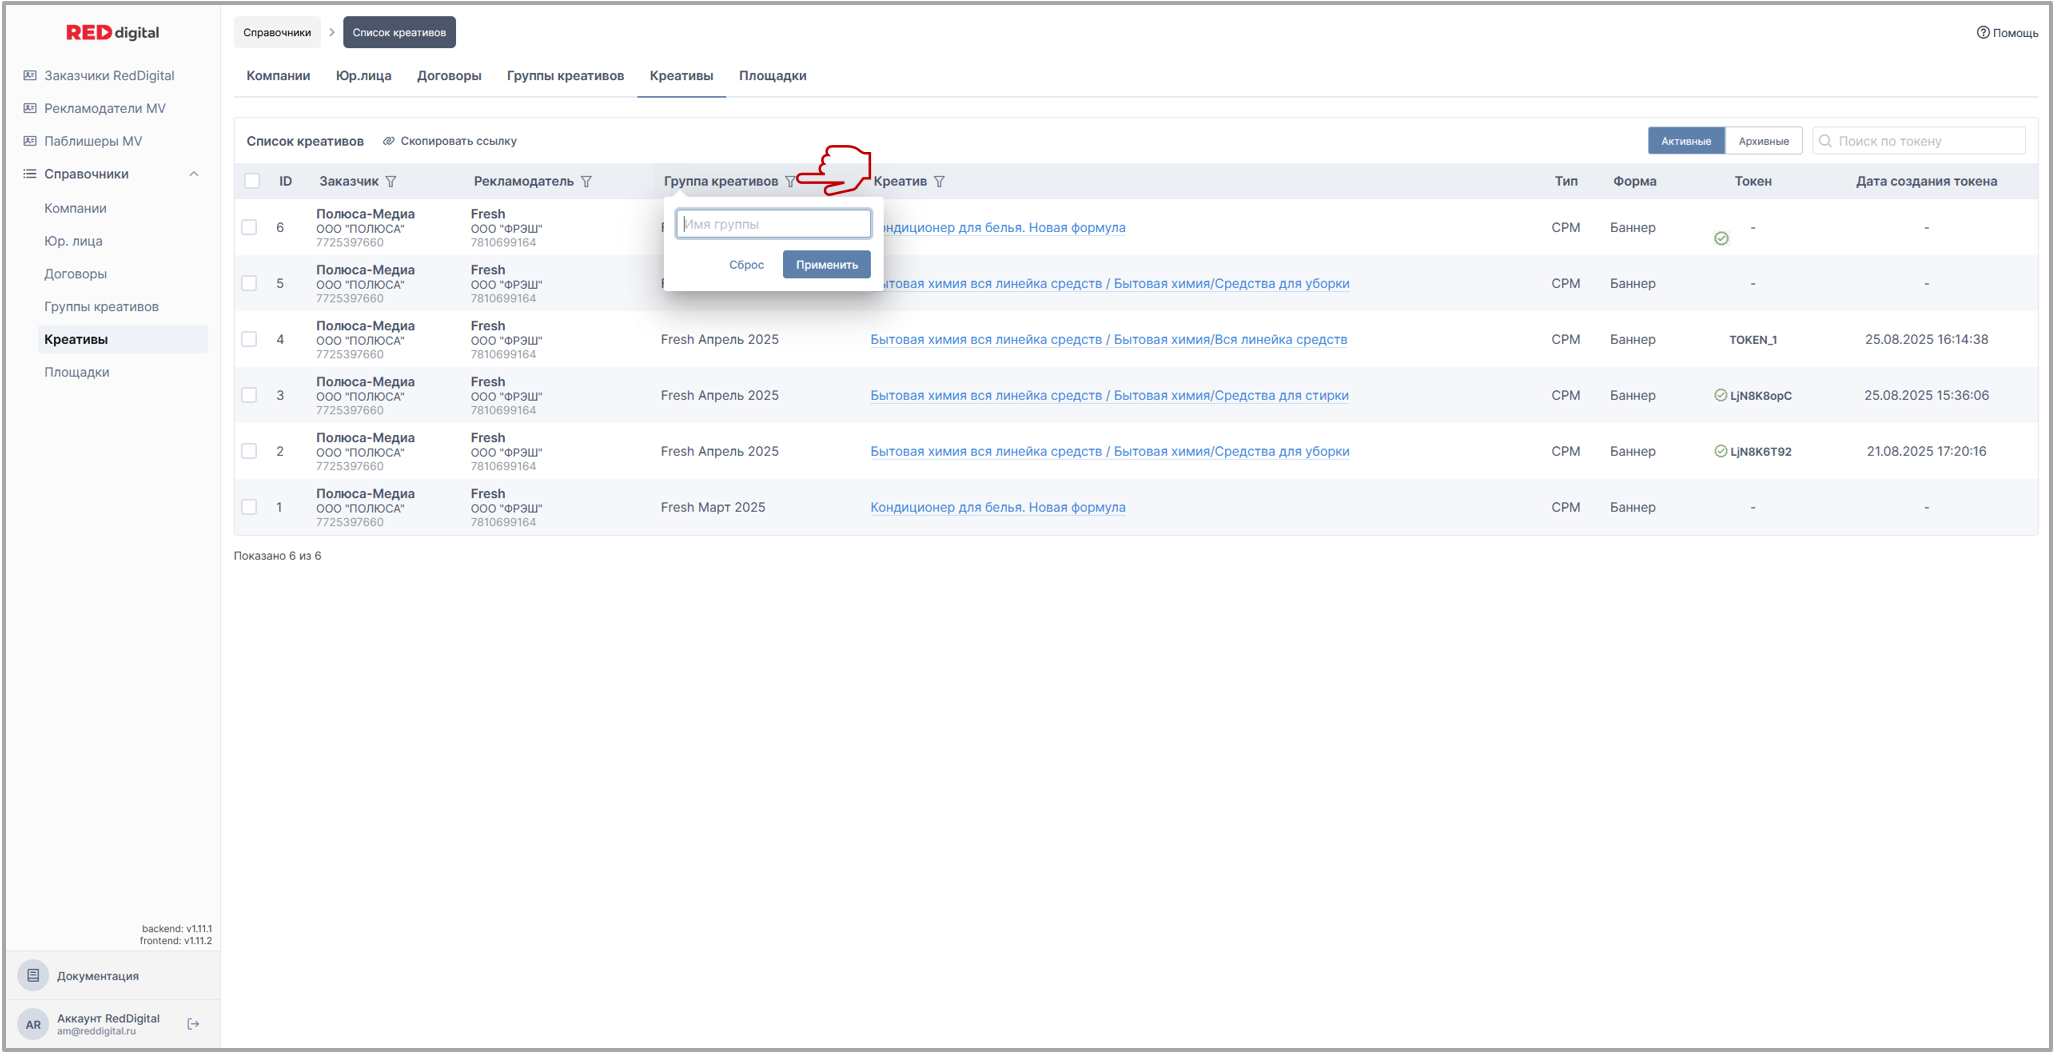Open Документация from the sidebar icon
Screen dimensions: 2056x1053
tap(33, 975)
